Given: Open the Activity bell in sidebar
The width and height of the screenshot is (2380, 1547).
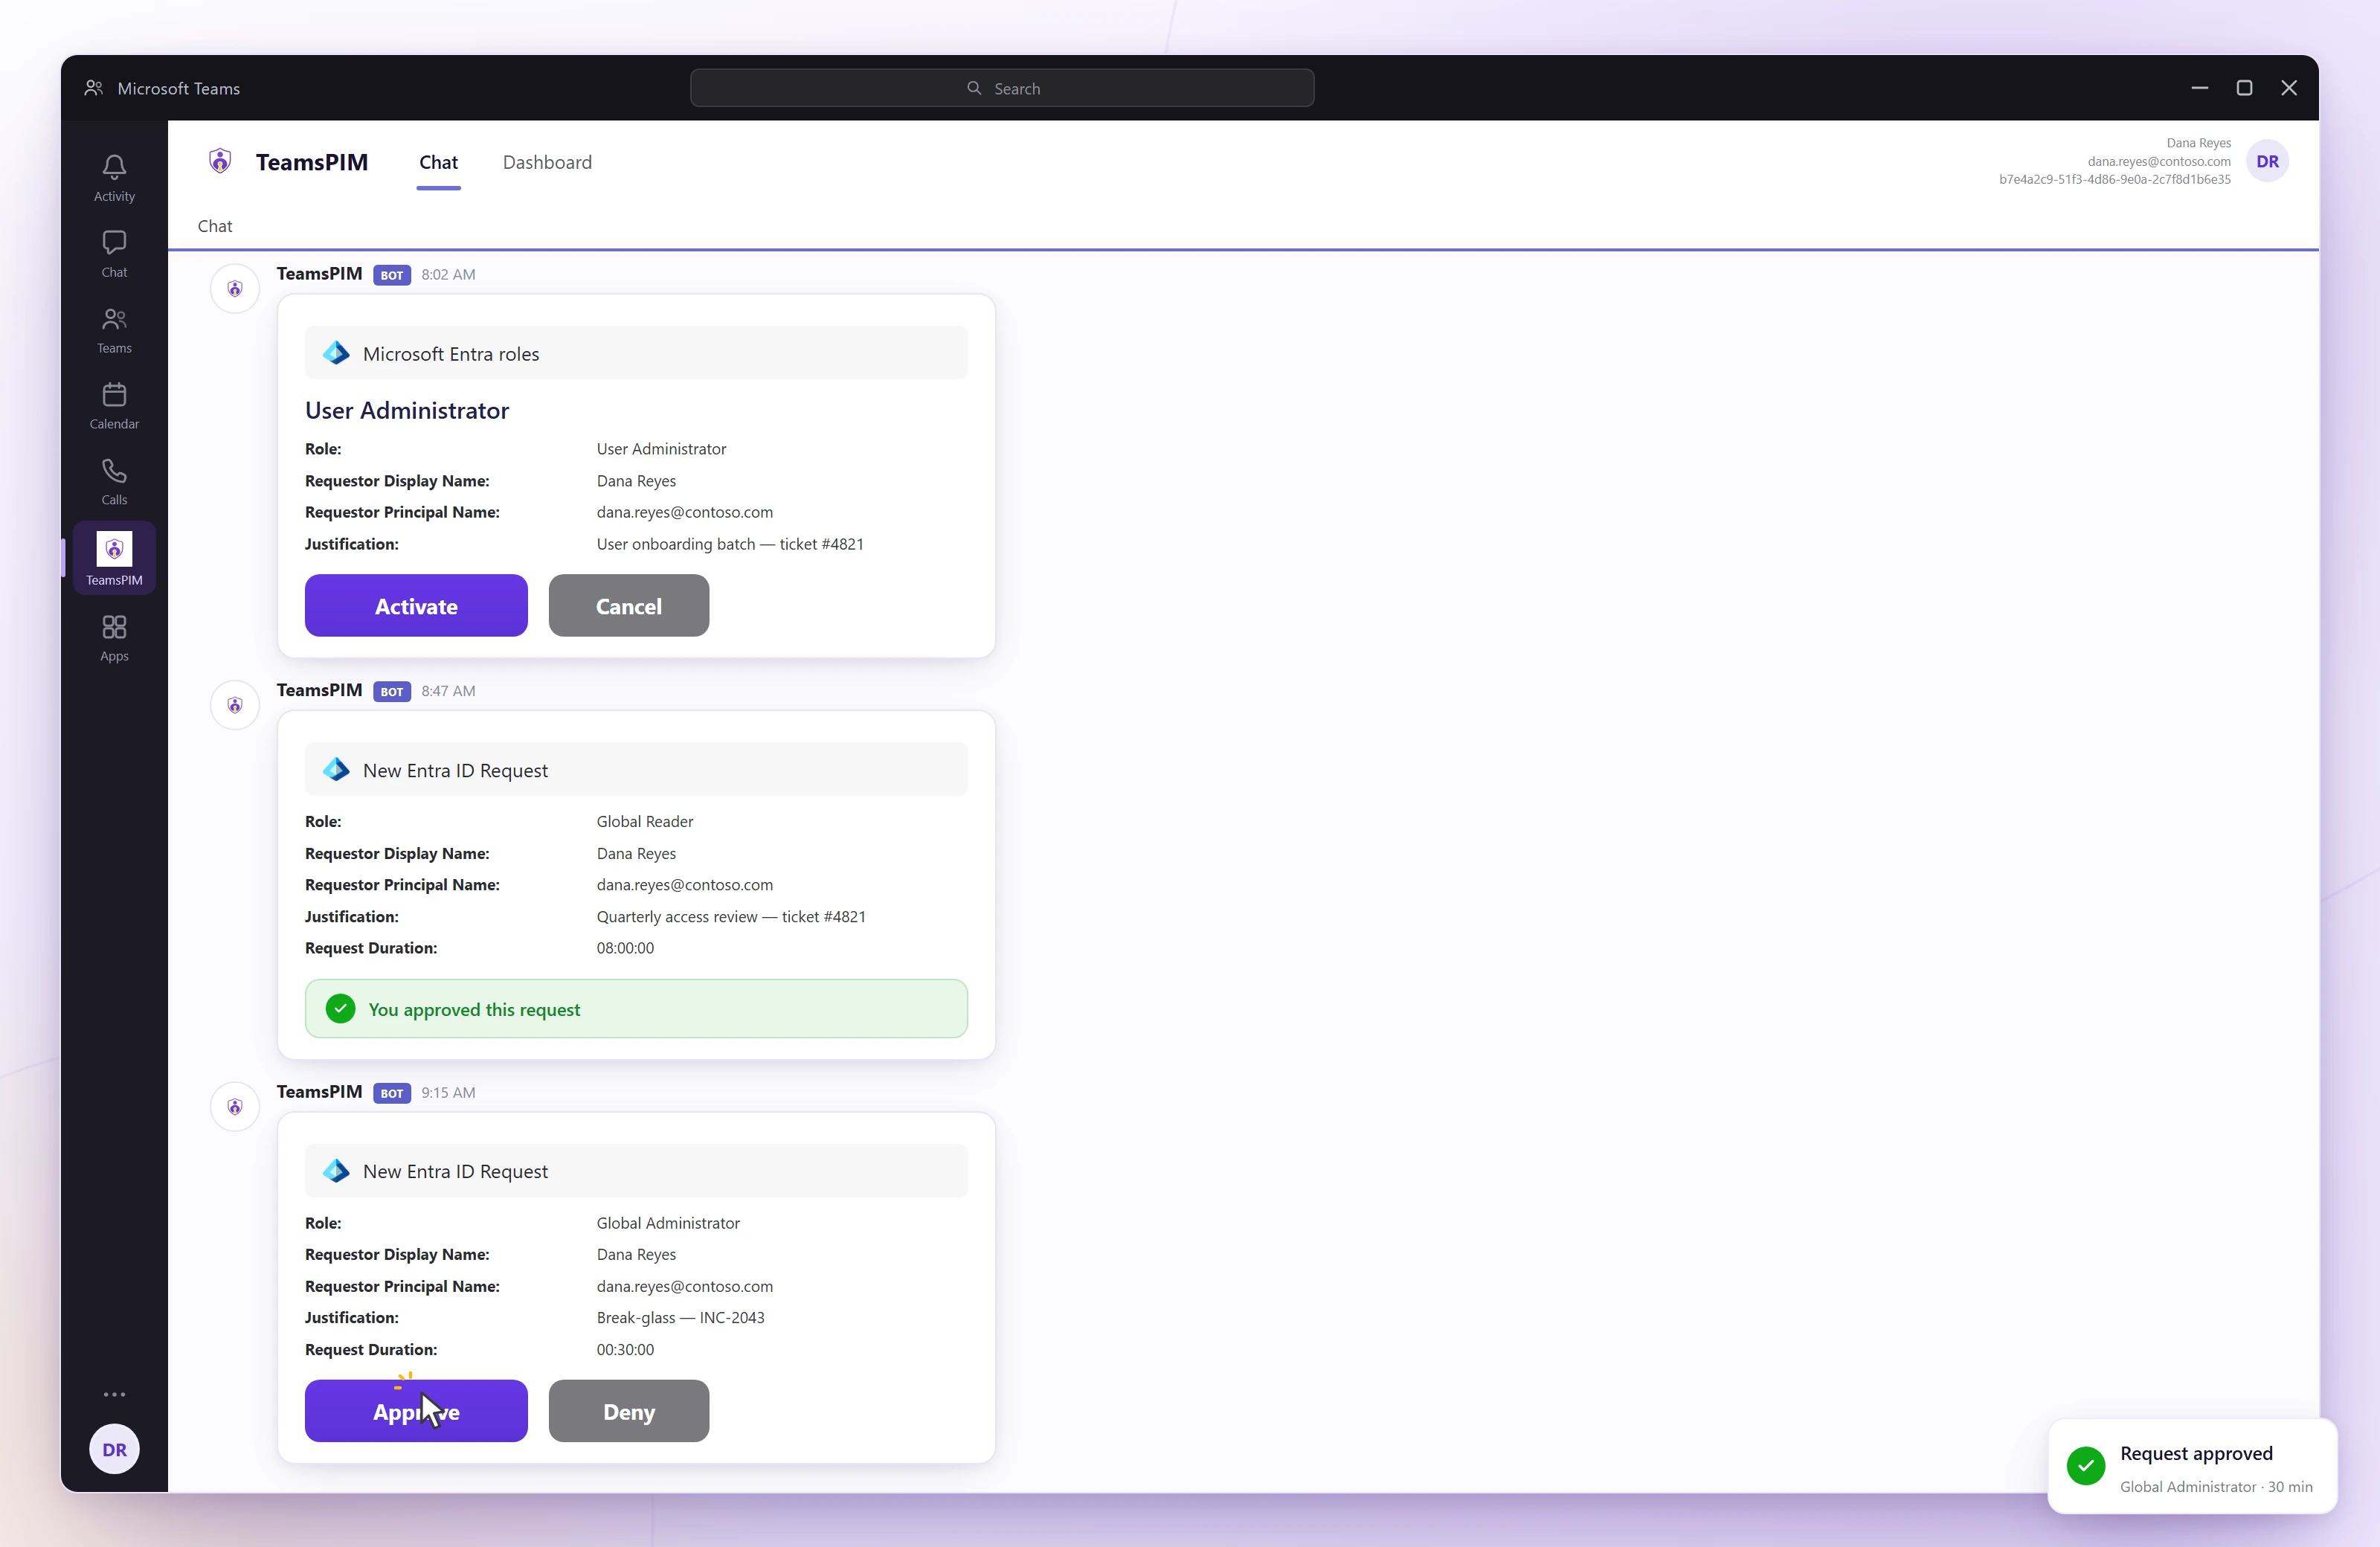Looking at the screenshot, I should (x=114, y=178).
